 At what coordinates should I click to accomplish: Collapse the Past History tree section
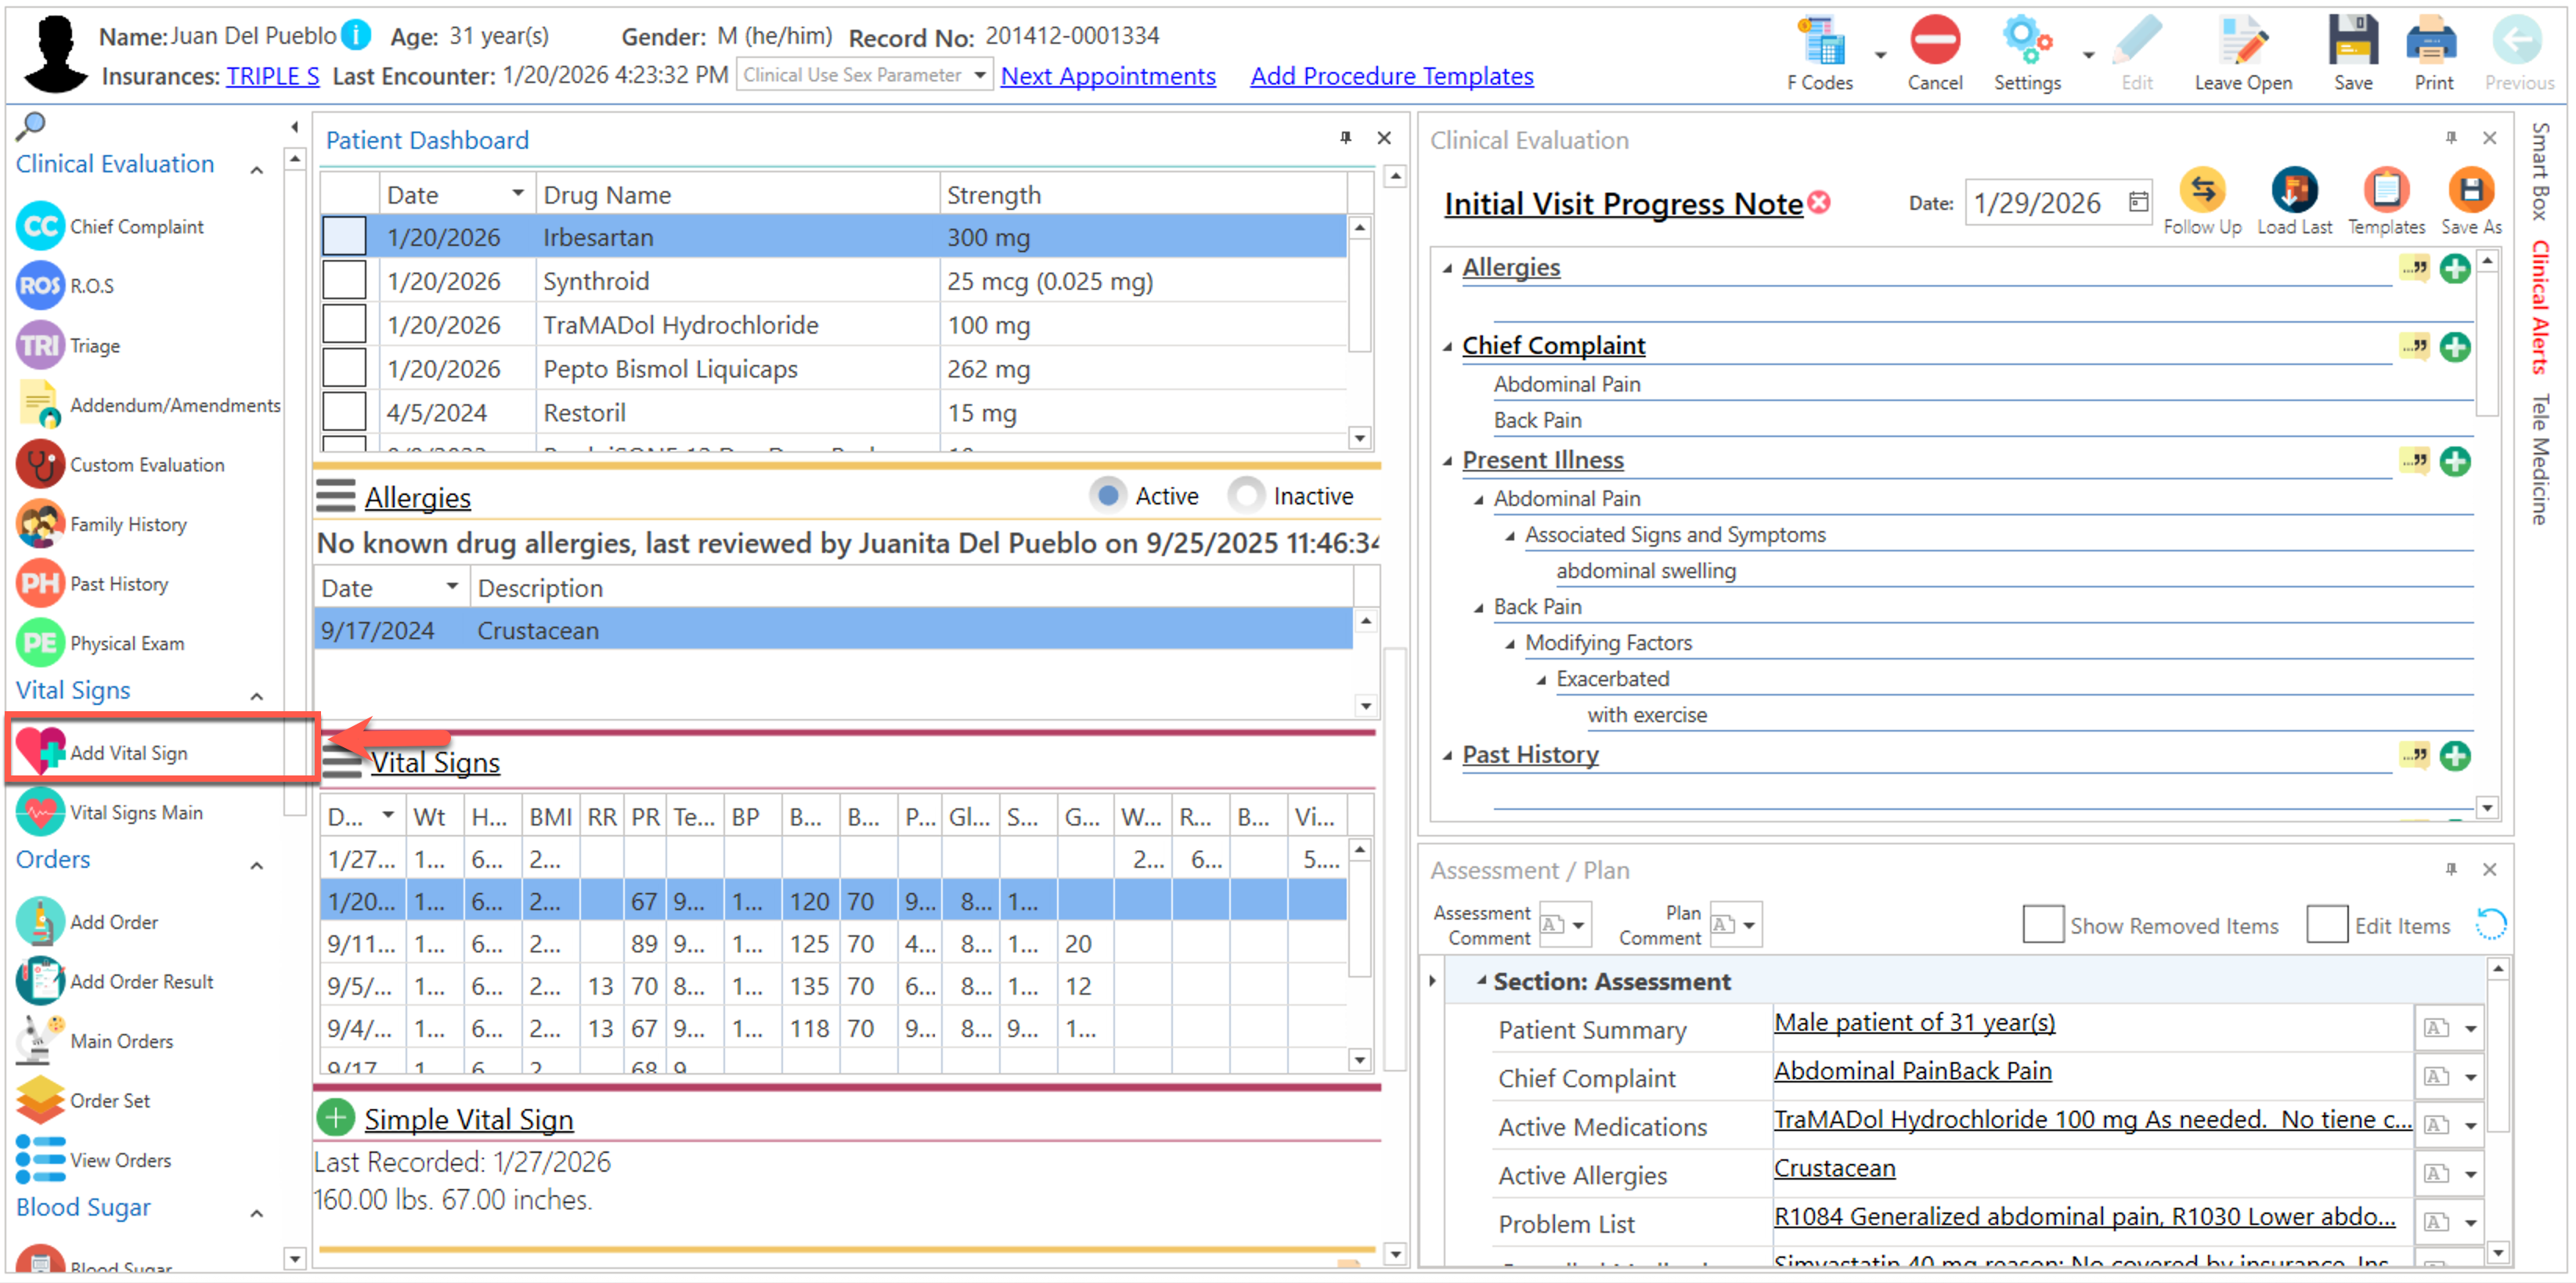(1447, 756)
